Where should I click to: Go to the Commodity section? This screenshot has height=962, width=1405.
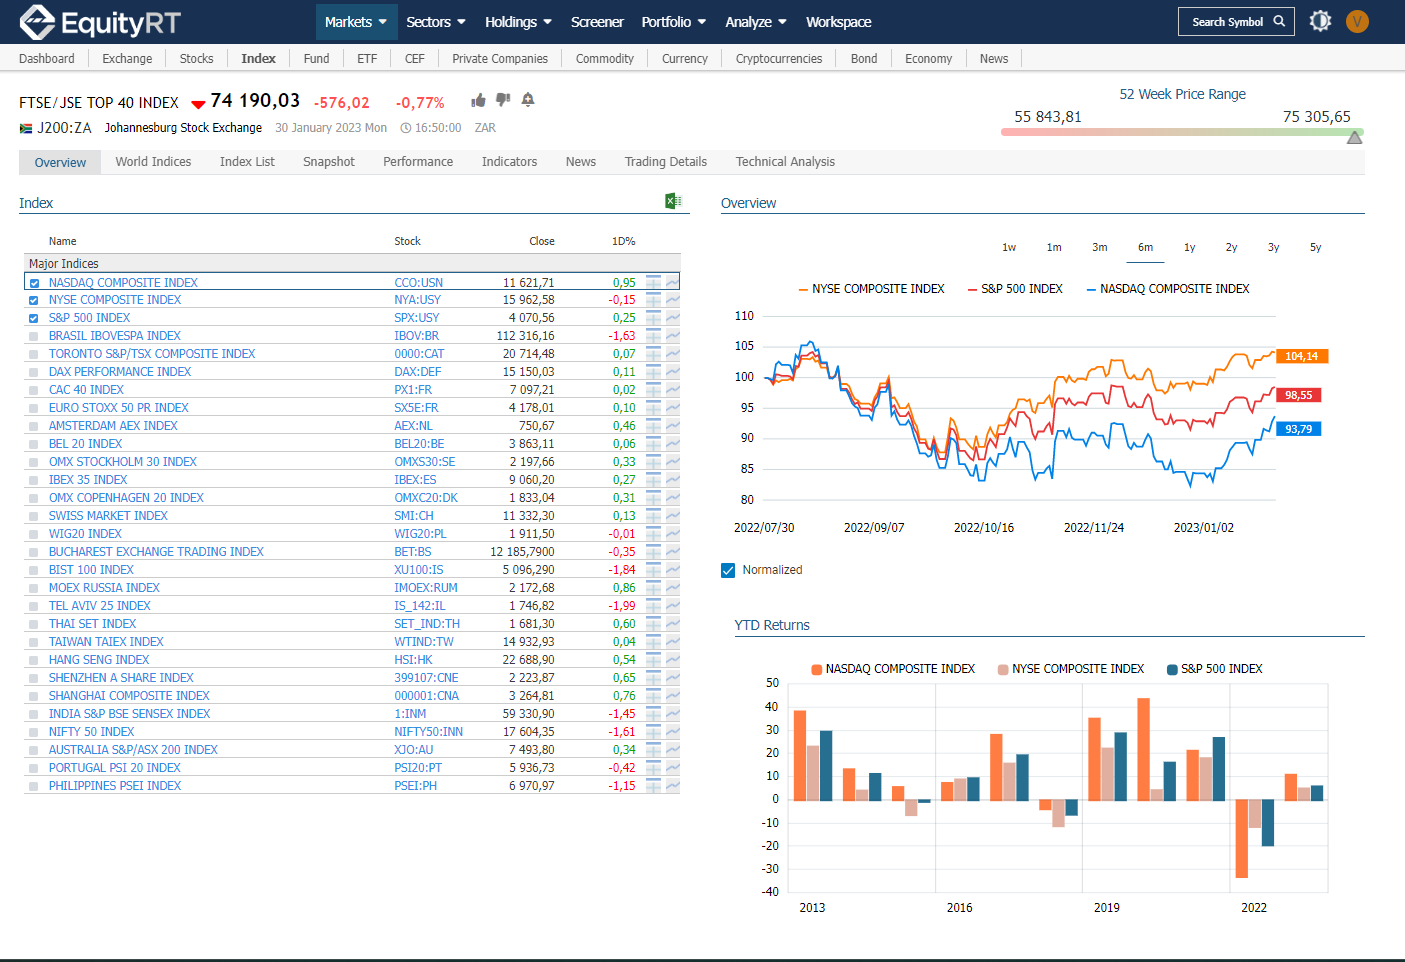pos(605,59)
